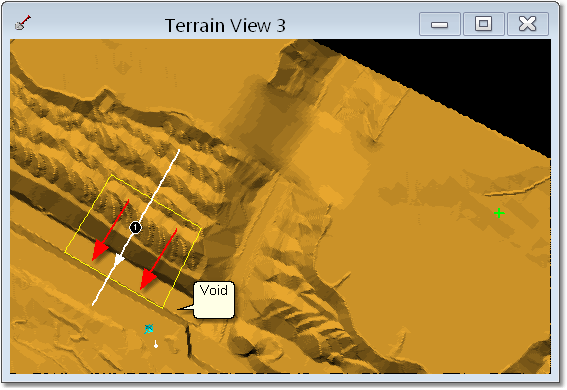
Task: Close the Terrain View 3 window
Action: click(528, 24)
